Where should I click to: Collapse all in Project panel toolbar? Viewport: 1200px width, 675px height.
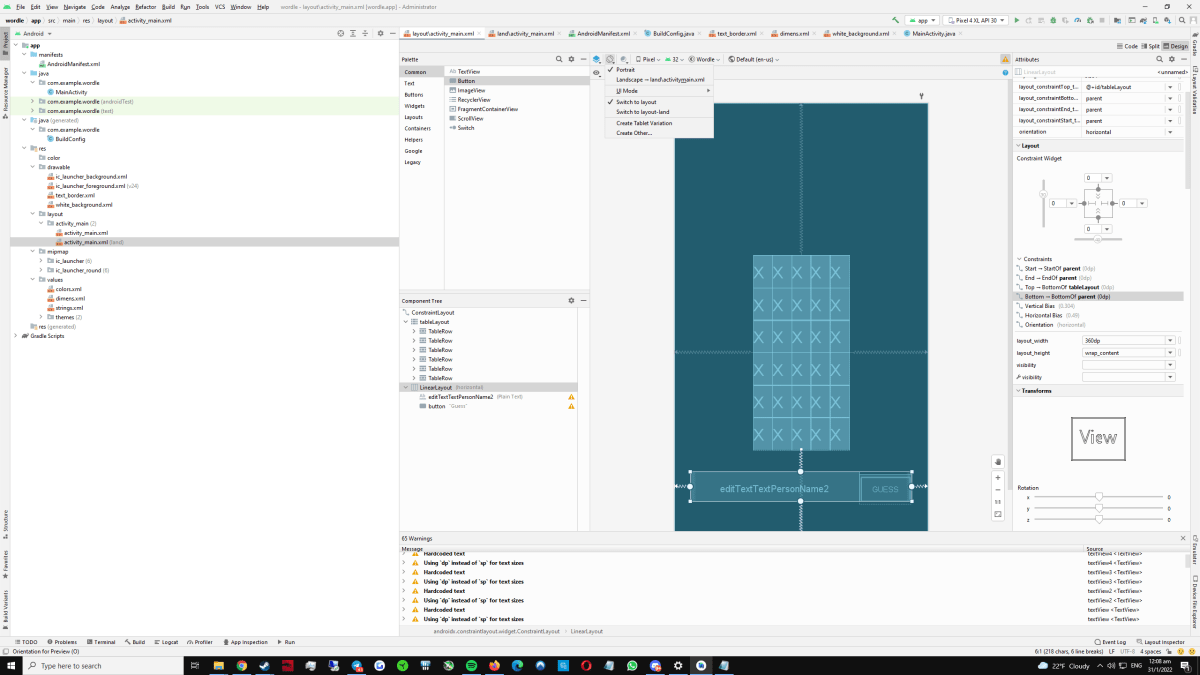364,33
